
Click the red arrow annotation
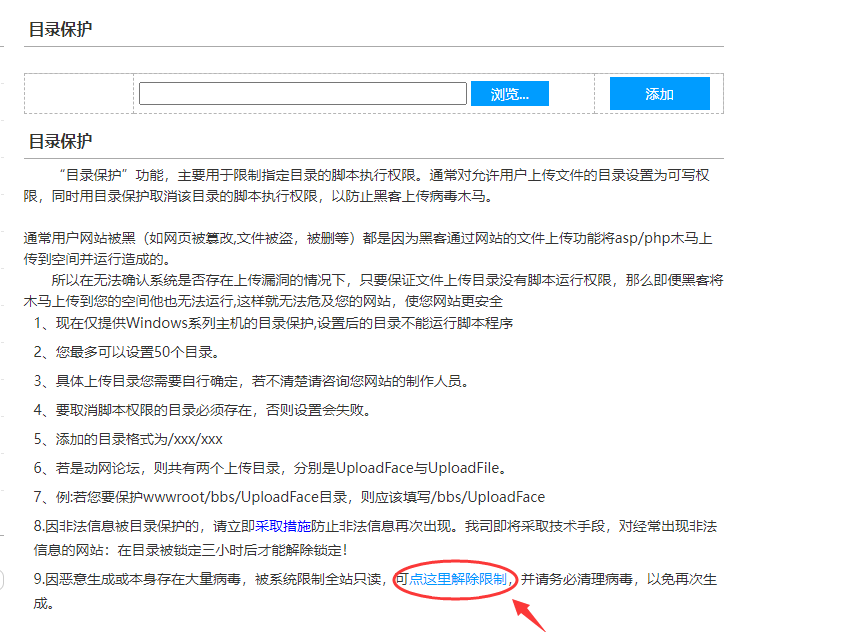point(532,612)
